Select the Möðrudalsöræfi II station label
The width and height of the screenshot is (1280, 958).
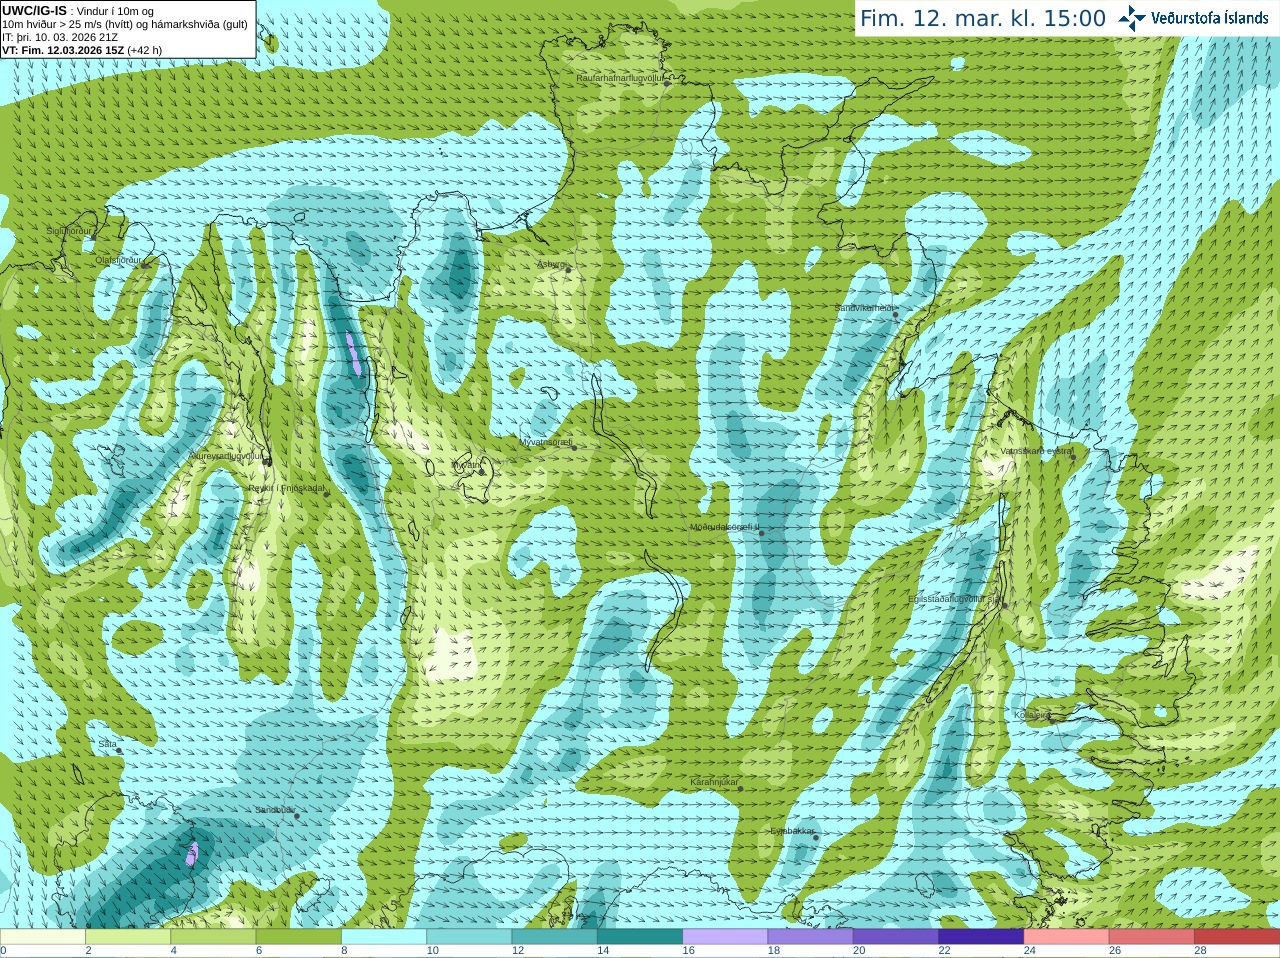pos(724,527)
